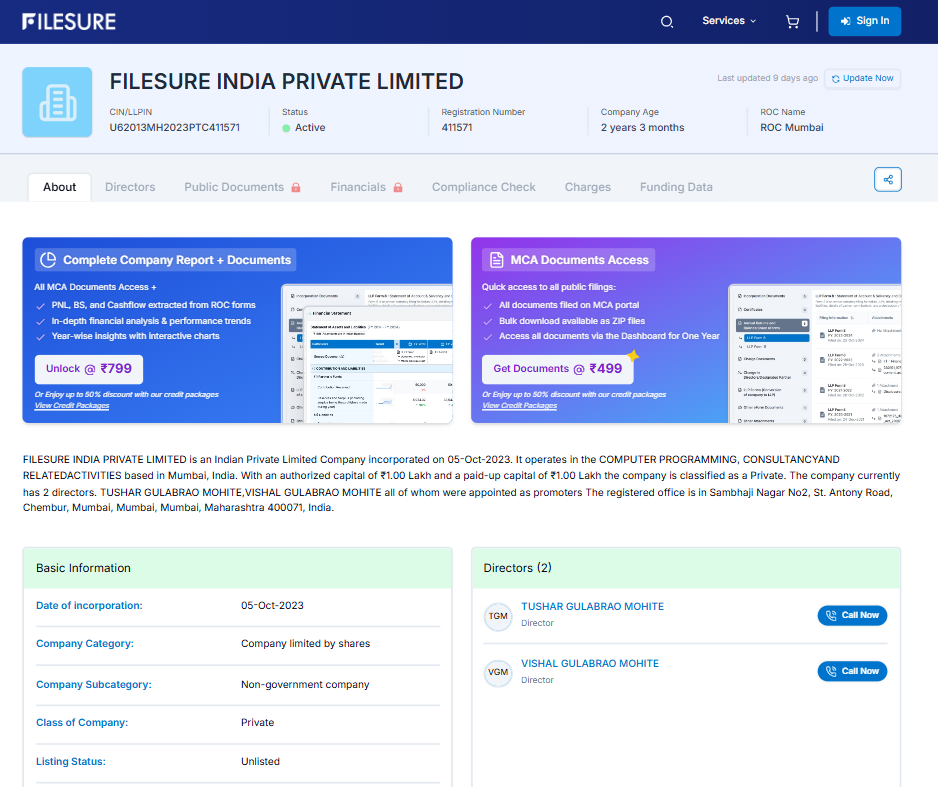Screen dimensions: 938x787
Task: Click the VGM director avatar
Action: pyautogui.click(x=497, y=672)
